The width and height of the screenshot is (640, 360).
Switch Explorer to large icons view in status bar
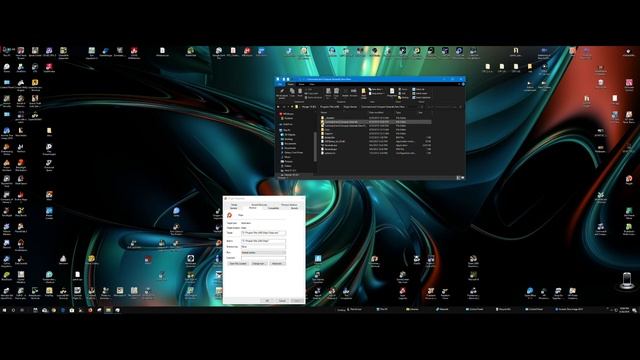[462, 178]
